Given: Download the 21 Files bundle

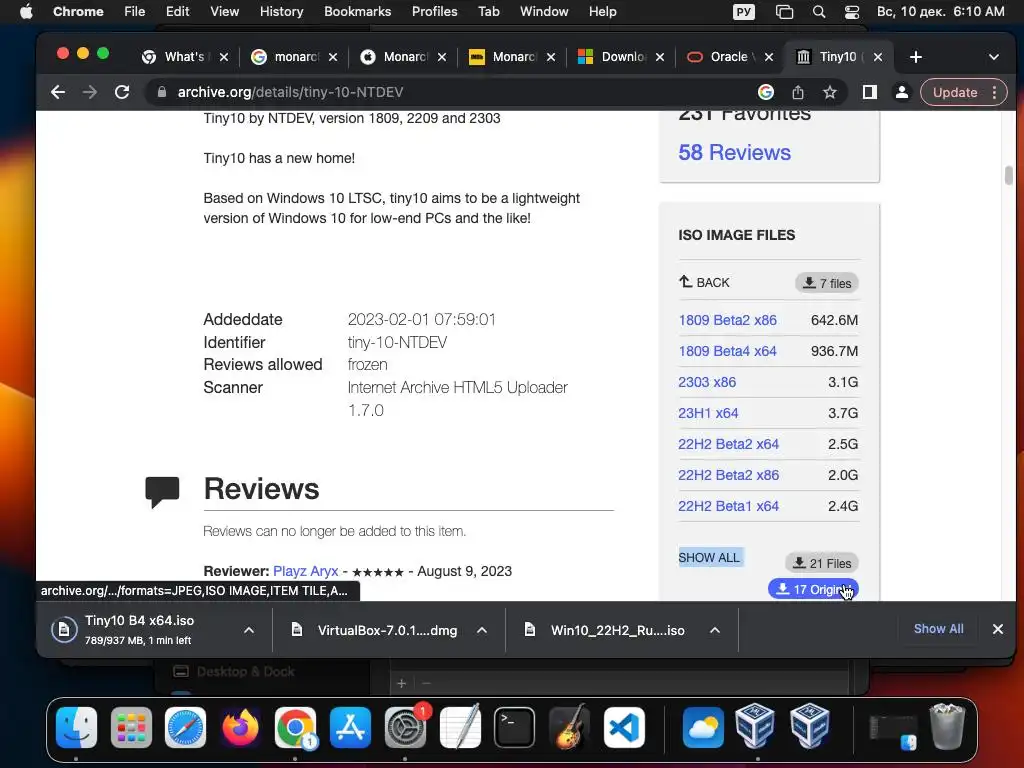Looking at the screenshot, I should (822, 563).
